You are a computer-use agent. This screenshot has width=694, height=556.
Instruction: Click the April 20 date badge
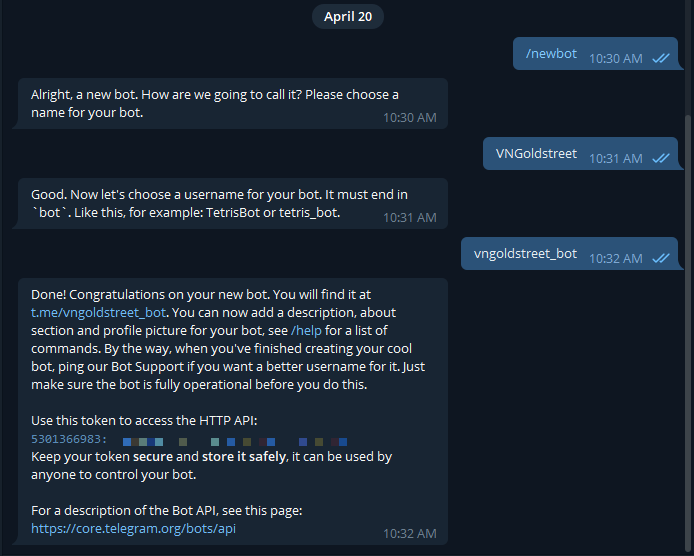pos(347,16)
